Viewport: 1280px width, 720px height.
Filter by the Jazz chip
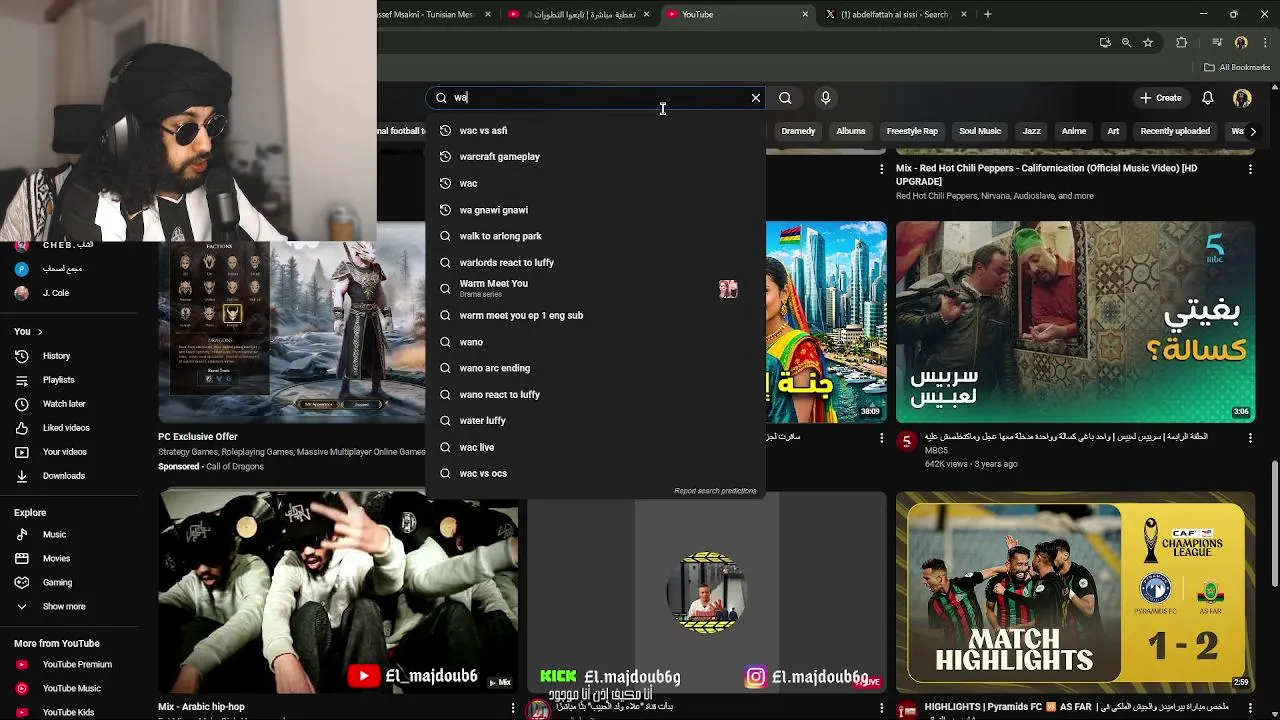point(1031,131)
